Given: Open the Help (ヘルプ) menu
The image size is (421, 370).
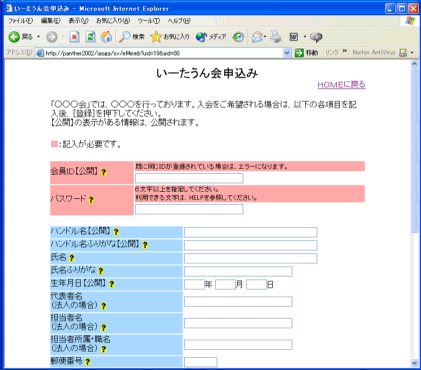Looking at the screenshot, I should pyautogui.click(x=179, y=21).
